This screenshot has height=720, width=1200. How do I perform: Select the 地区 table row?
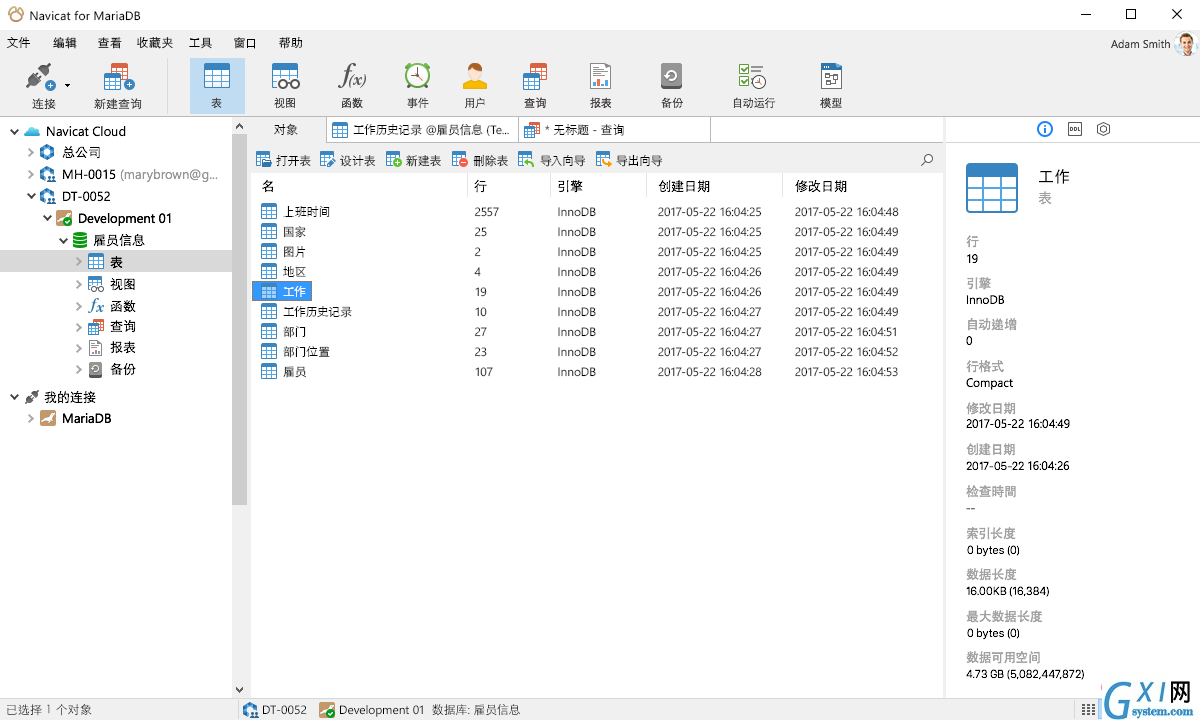pos(596,272)
